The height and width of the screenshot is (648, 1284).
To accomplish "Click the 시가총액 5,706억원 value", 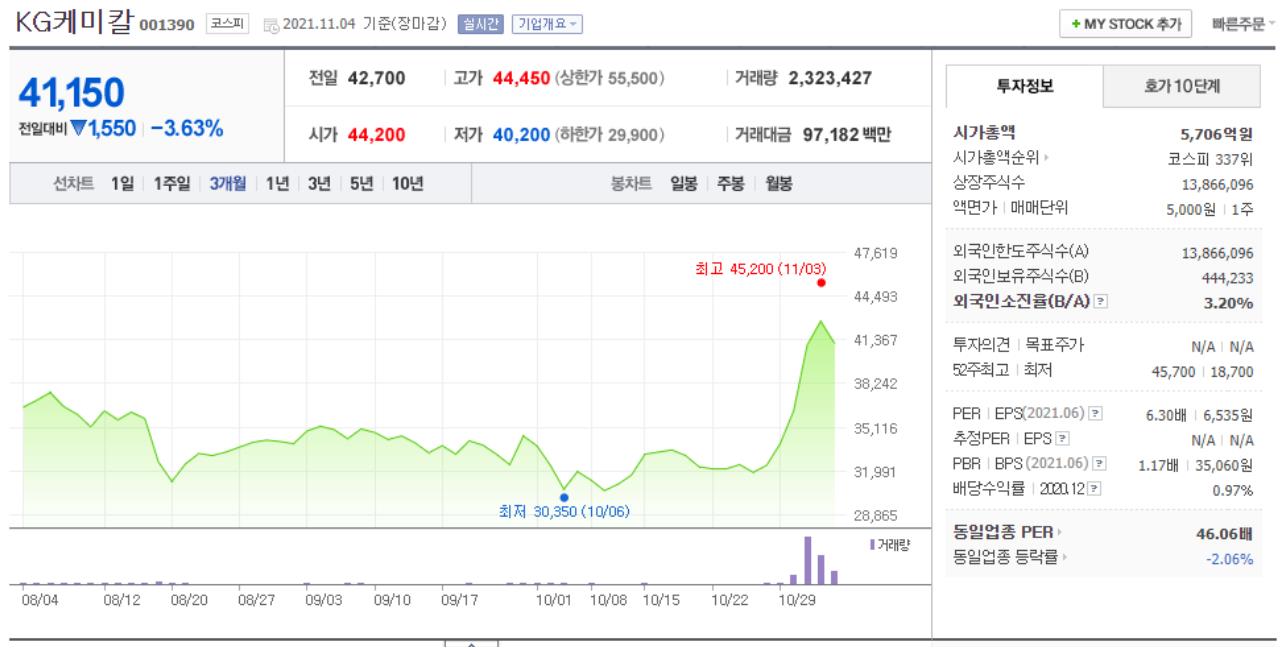I will click(x=1217, y=132).
